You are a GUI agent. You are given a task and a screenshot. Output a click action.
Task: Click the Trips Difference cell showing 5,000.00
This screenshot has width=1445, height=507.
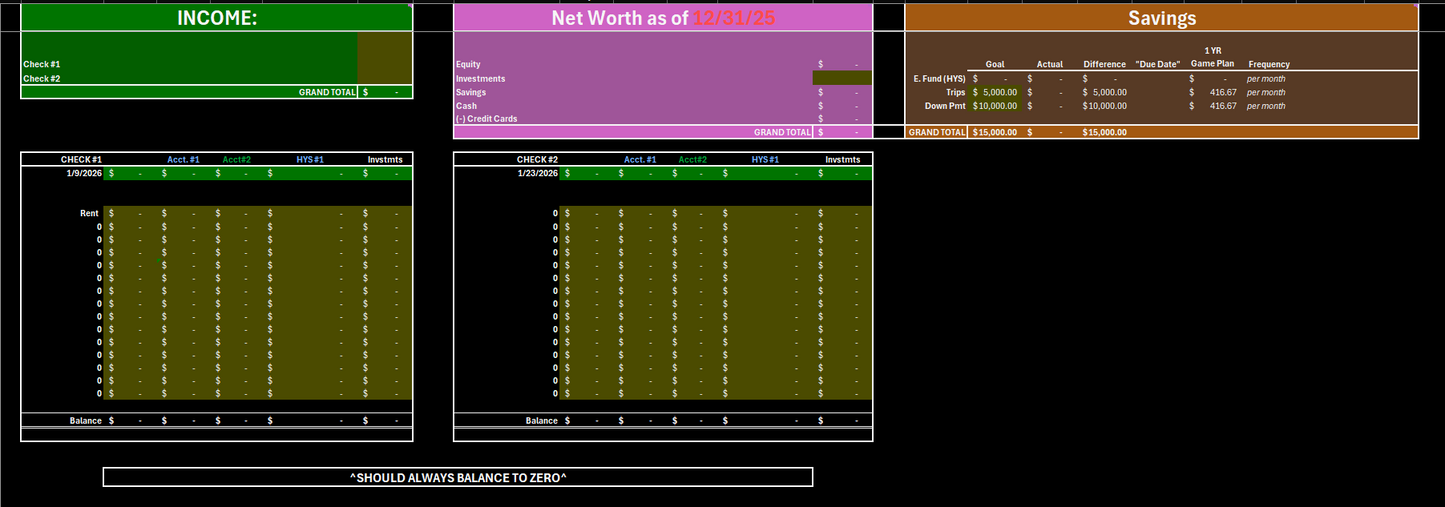(1104, 92)
